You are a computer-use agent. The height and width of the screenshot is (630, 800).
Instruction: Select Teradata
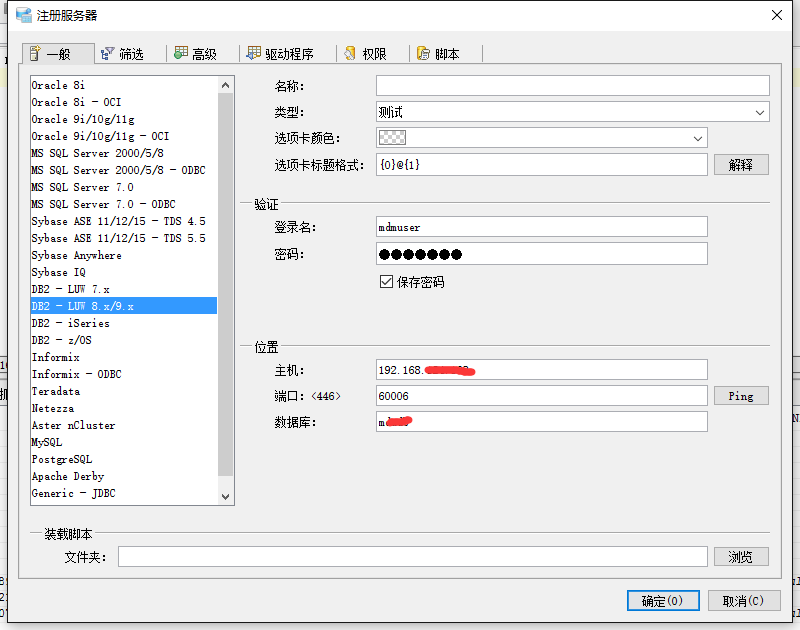pyautogui.click(x=124, y=391)
